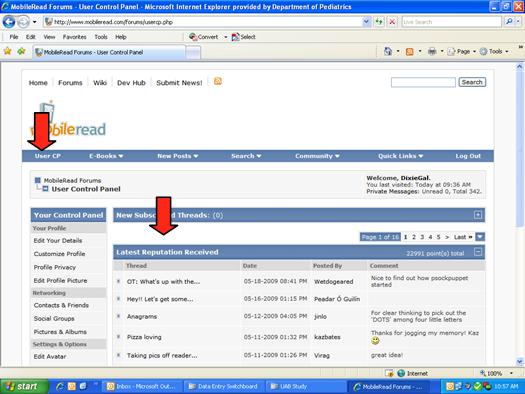Click the browser Back arrow button
The width and height of the screenshot is (525, 394).
click(x=9, y=22)
